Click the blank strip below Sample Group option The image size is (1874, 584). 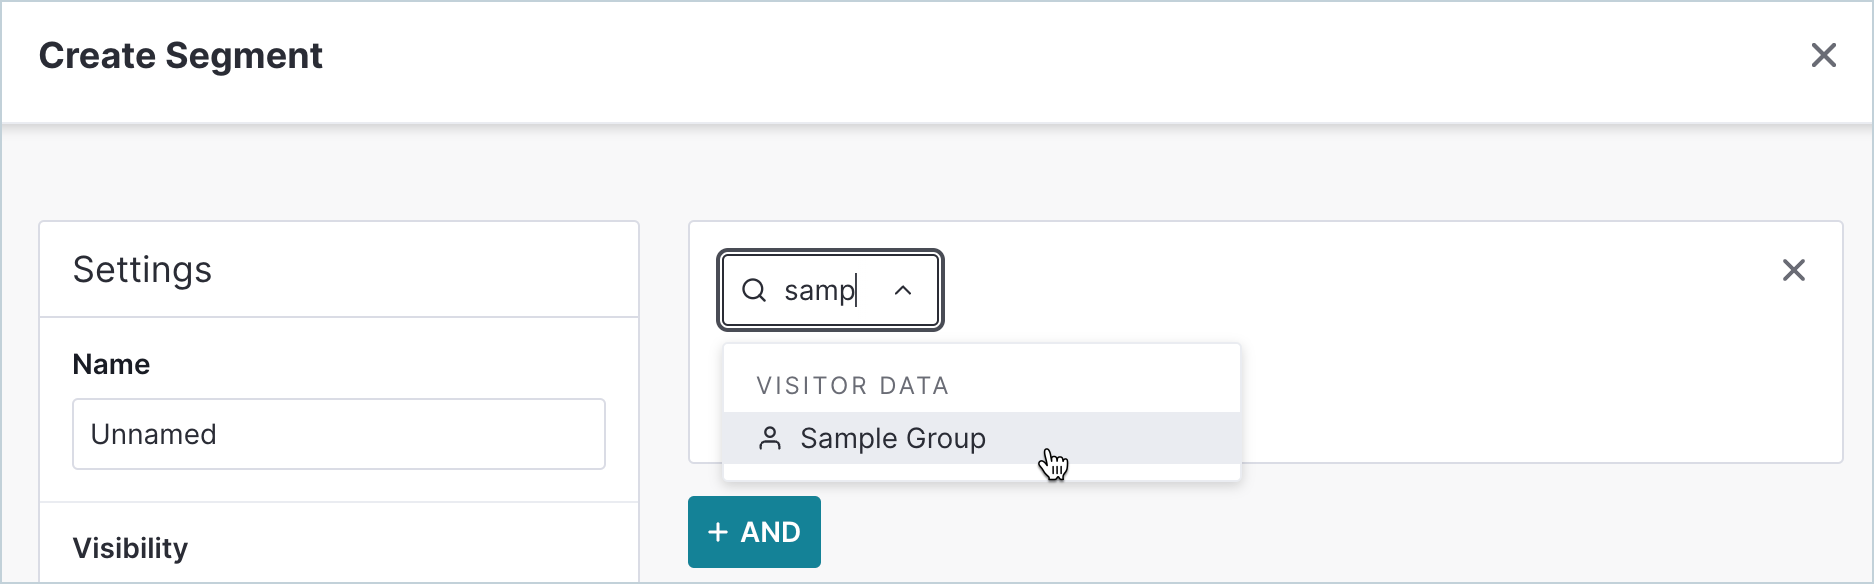[x=980, y=473]
